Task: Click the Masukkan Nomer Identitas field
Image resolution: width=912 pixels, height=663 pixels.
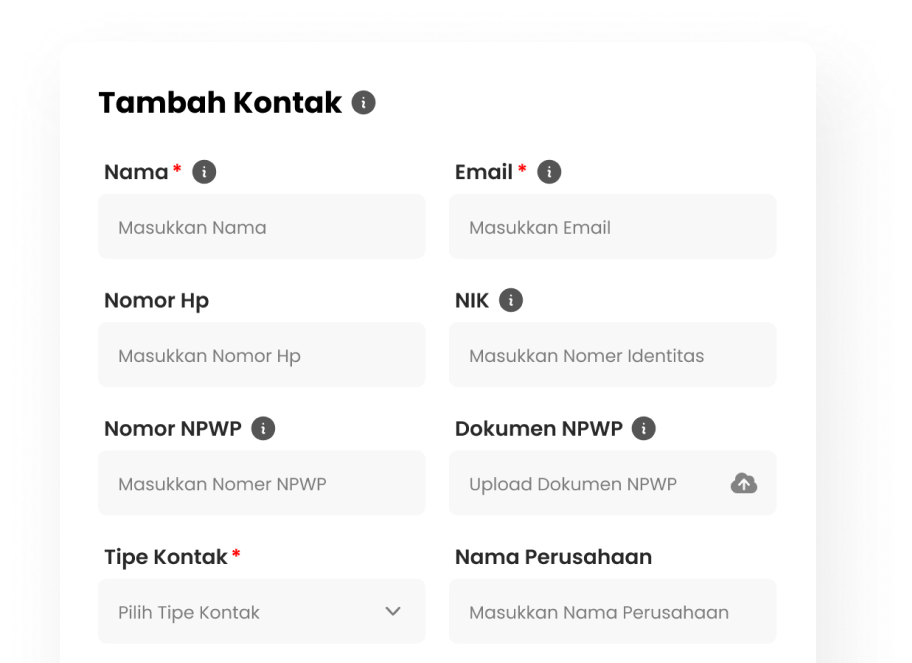Action: click(x=612, y=355)
